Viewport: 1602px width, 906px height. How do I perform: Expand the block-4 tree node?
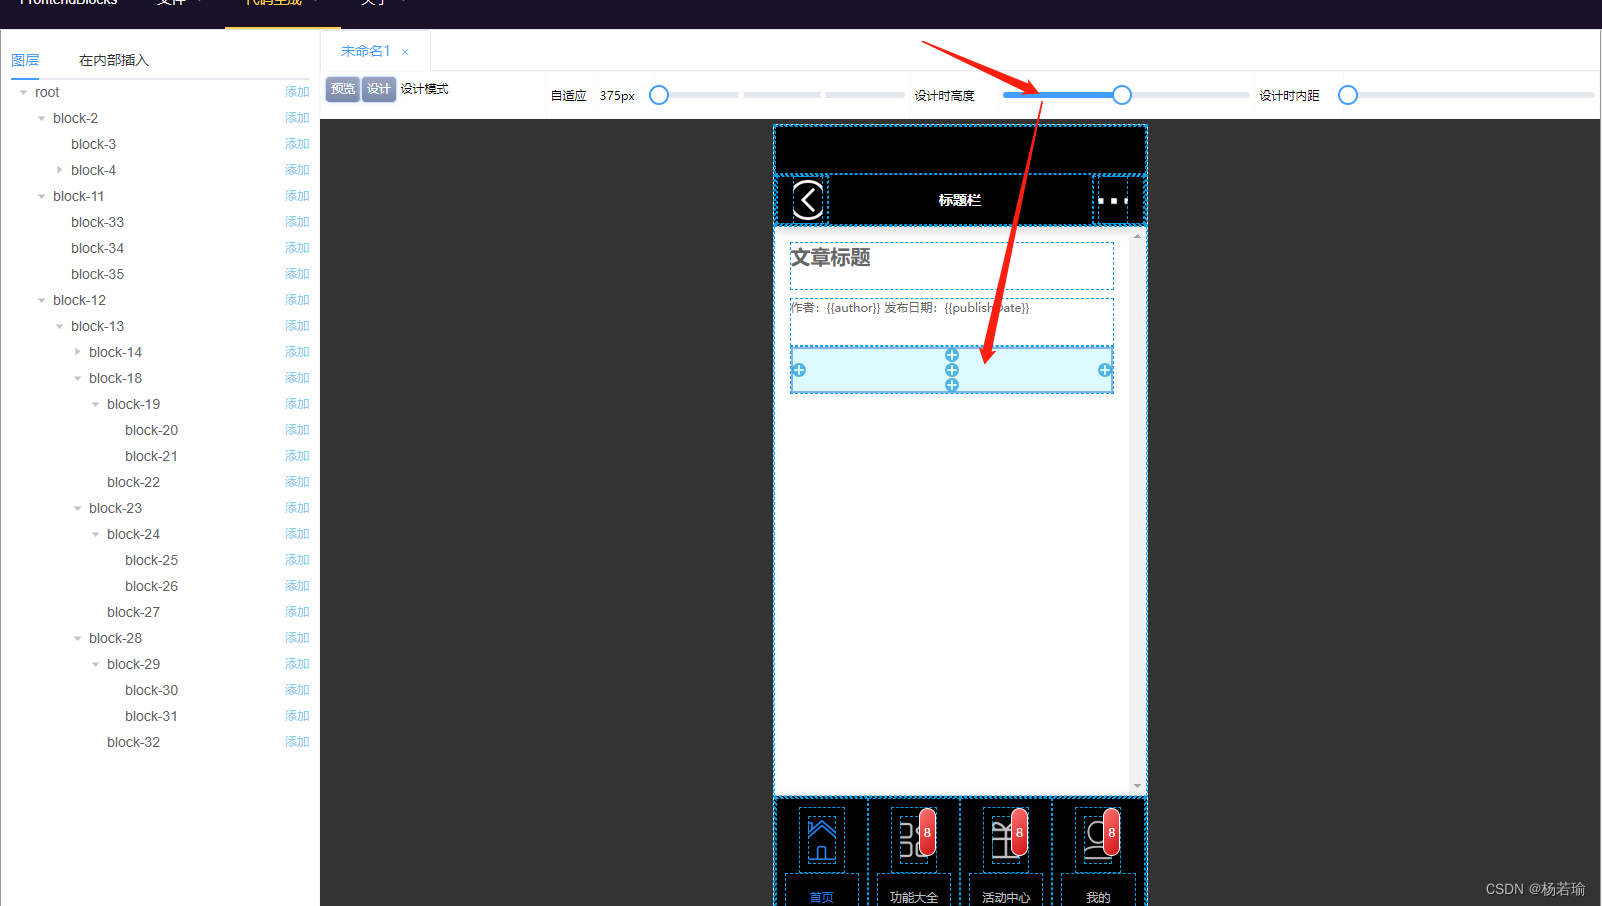pos(60,170)
